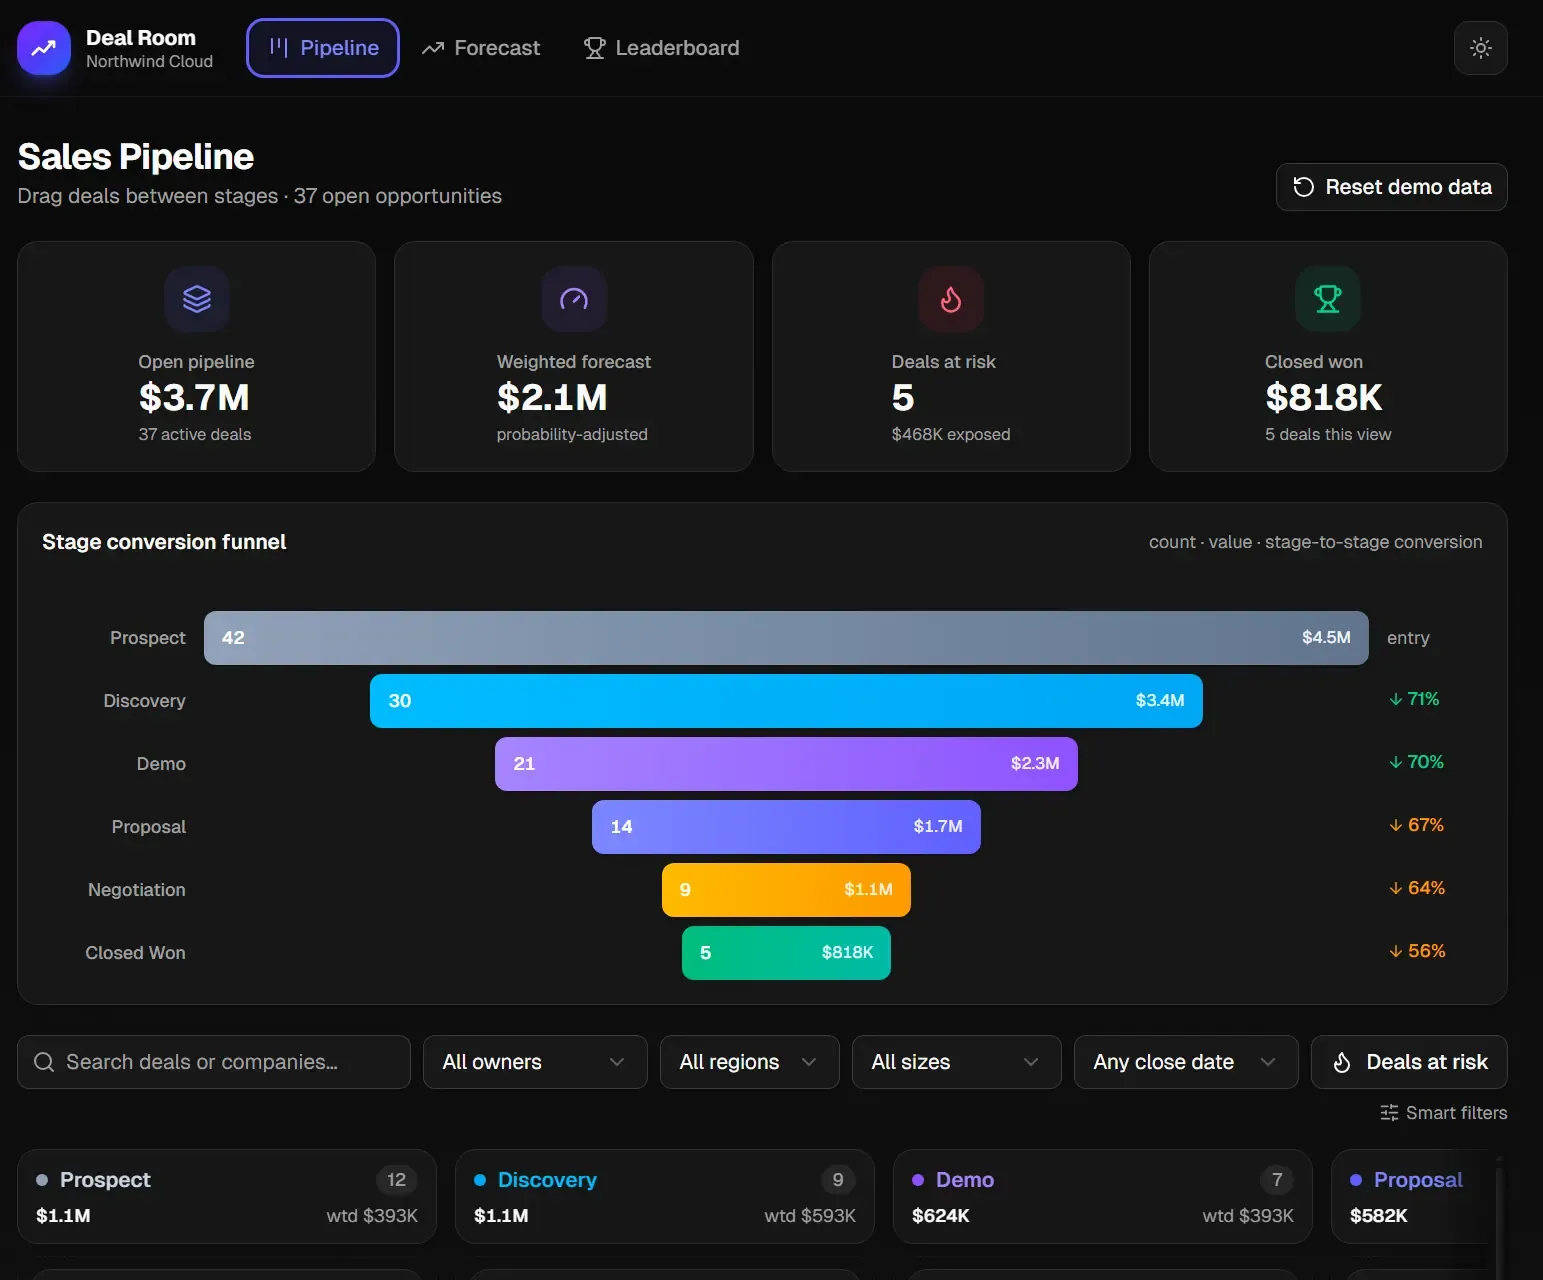The image size is (1543, 1280).
Task: Click the Closed won trophy icon
Action: (x=1328, y=299)
